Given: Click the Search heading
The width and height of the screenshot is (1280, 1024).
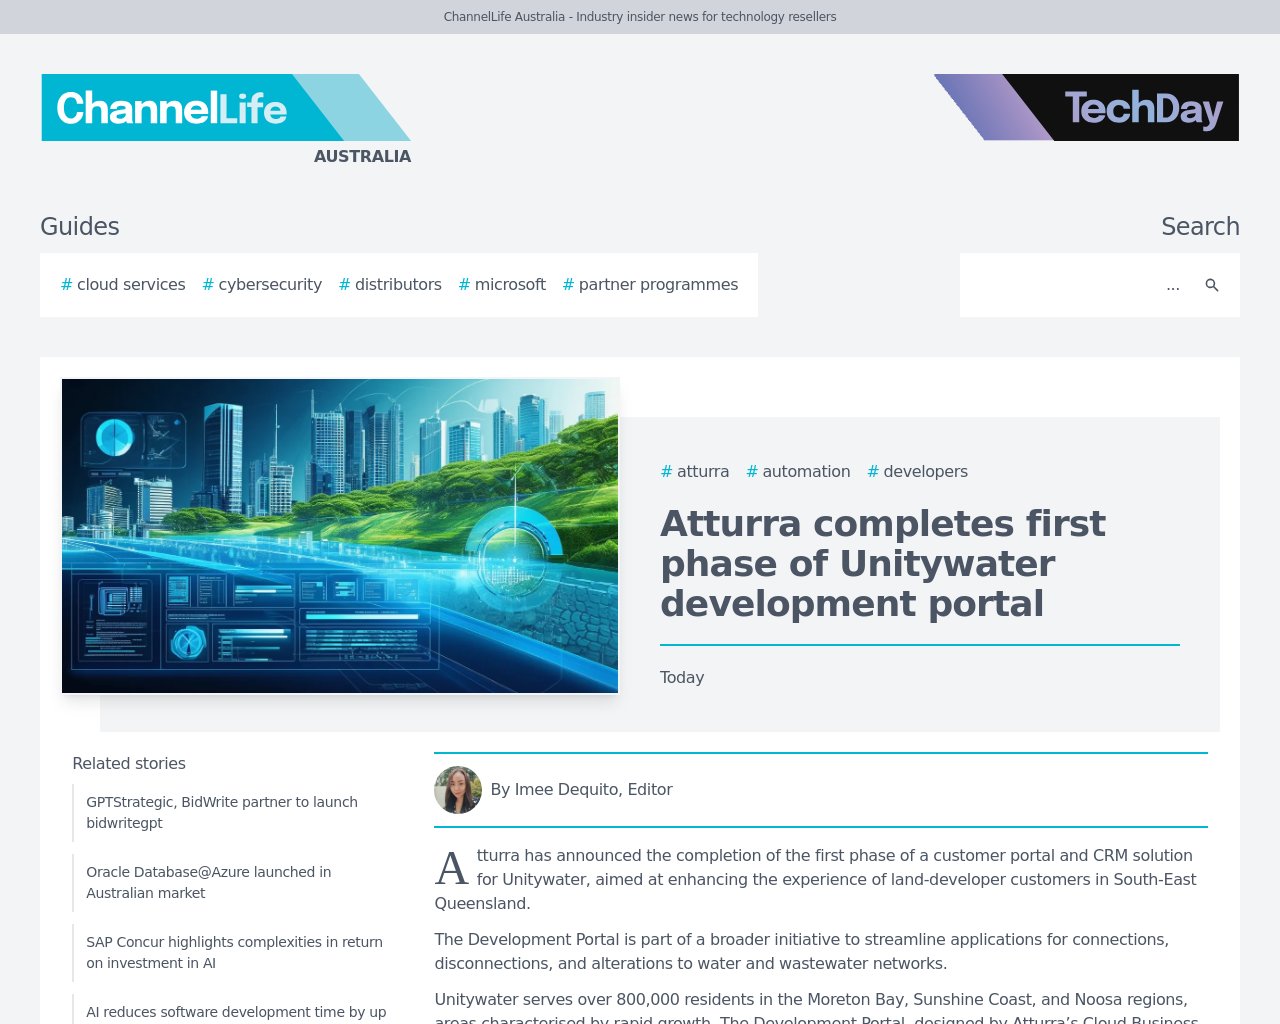Looking at the screenshot, I should pyautogui.click(x=1200, y=226).
